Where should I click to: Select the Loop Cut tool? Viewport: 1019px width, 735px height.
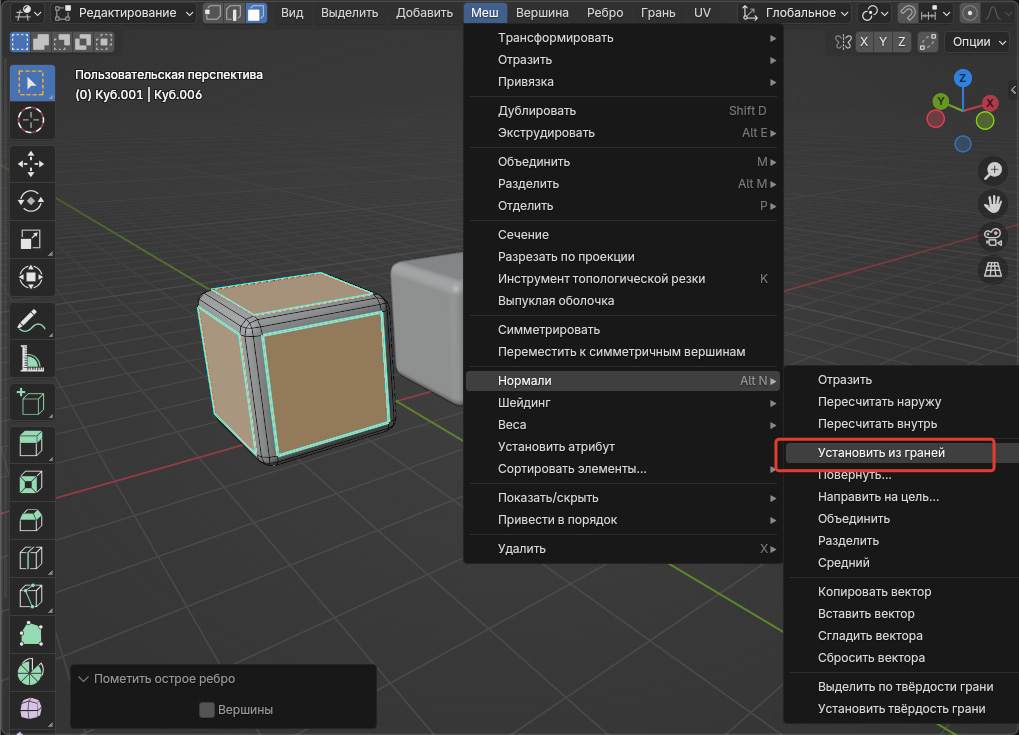pyautogui.click(x=31, y=558)
